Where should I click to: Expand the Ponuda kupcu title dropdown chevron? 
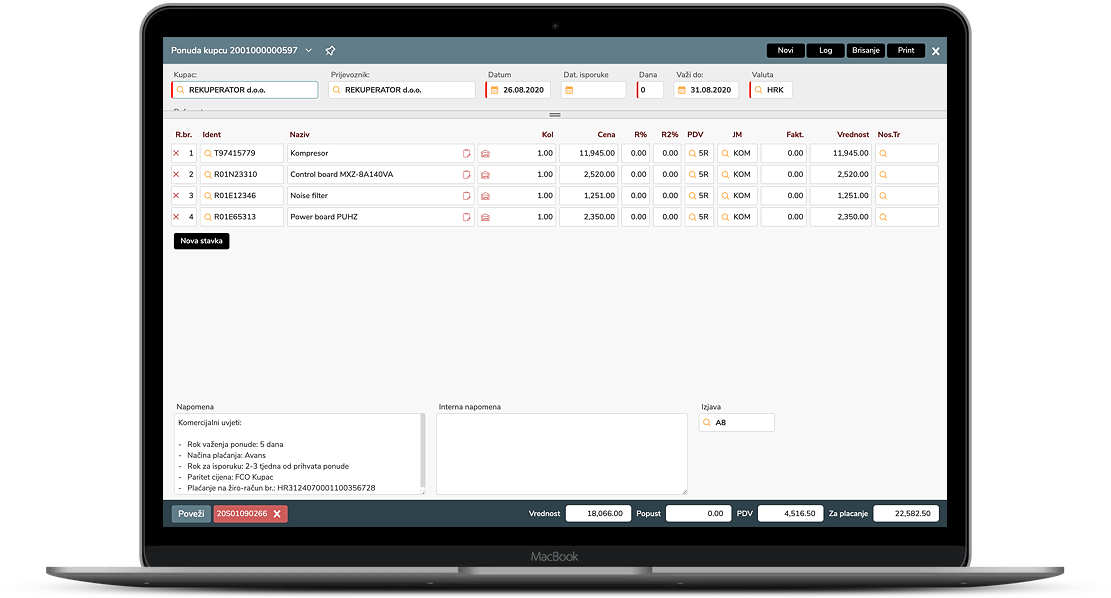tap(309, 51)
